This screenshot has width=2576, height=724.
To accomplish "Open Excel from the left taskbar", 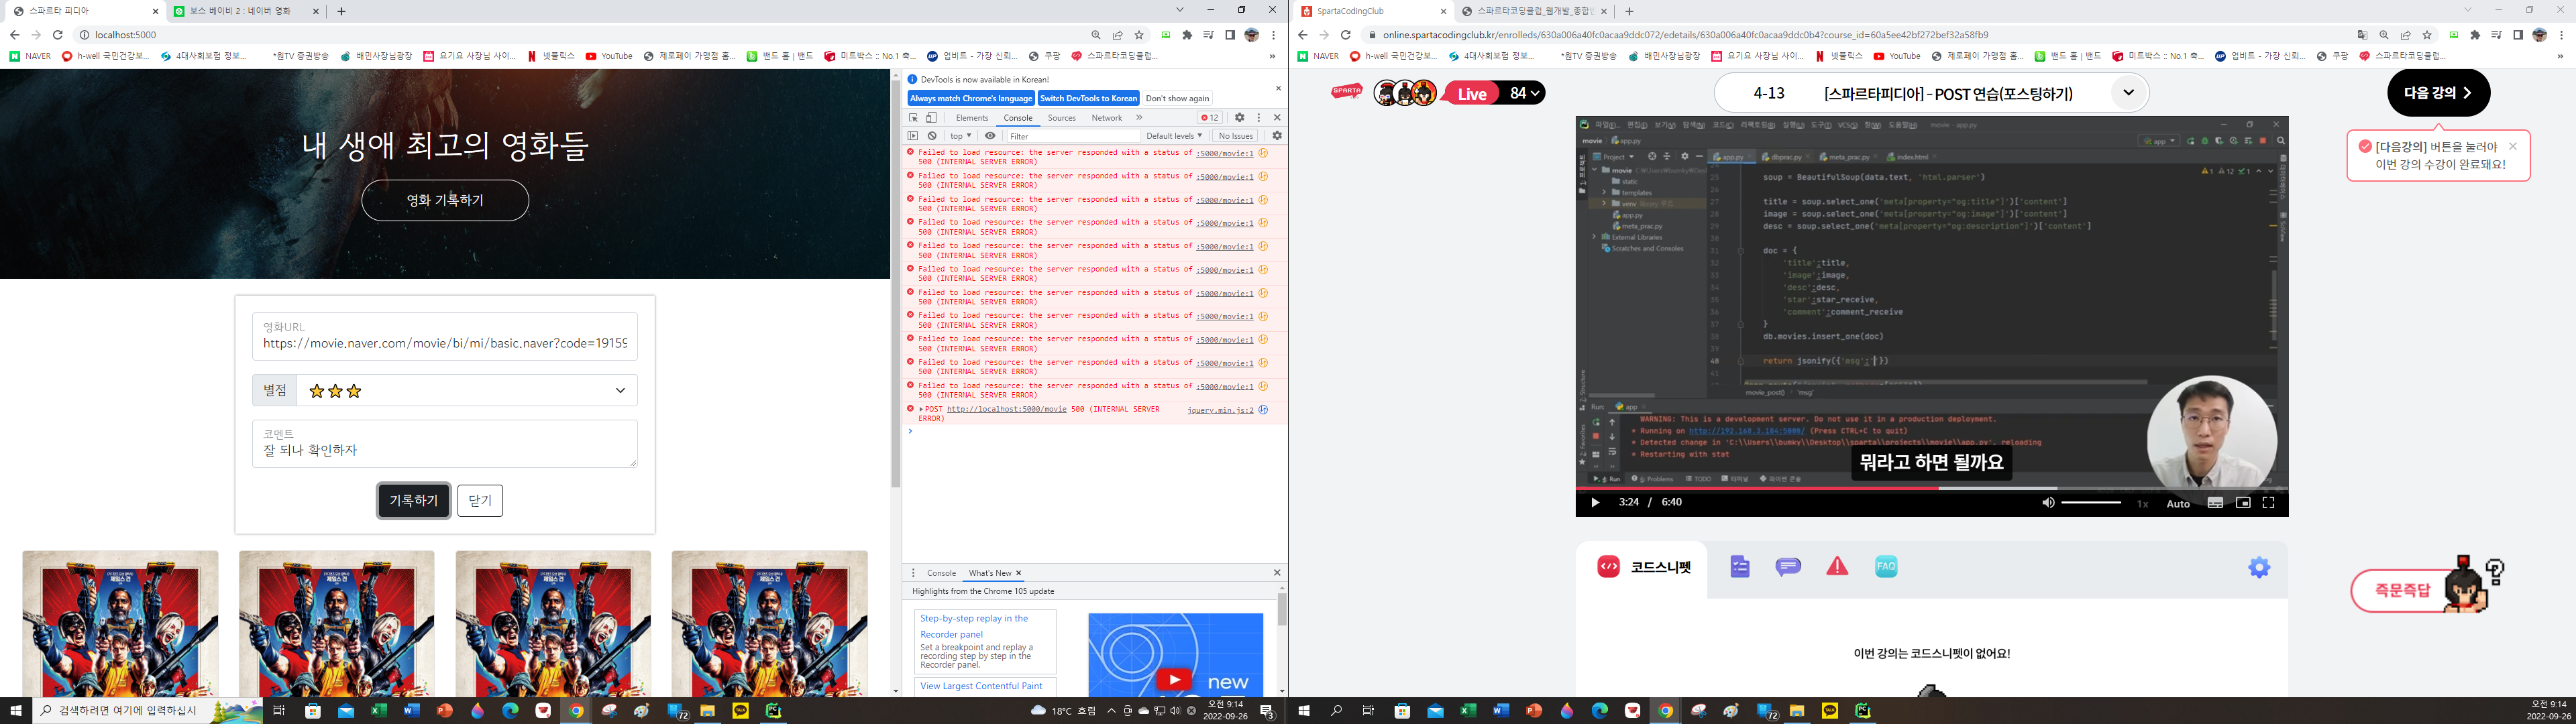I will (x=379, y=711).
